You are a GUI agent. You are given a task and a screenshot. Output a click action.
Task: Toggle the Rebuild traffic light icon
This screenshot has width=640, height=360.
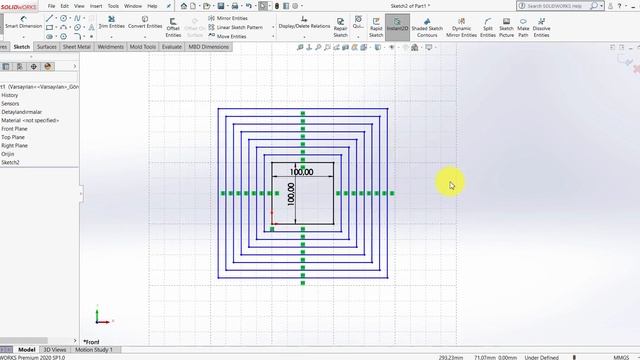277,6
